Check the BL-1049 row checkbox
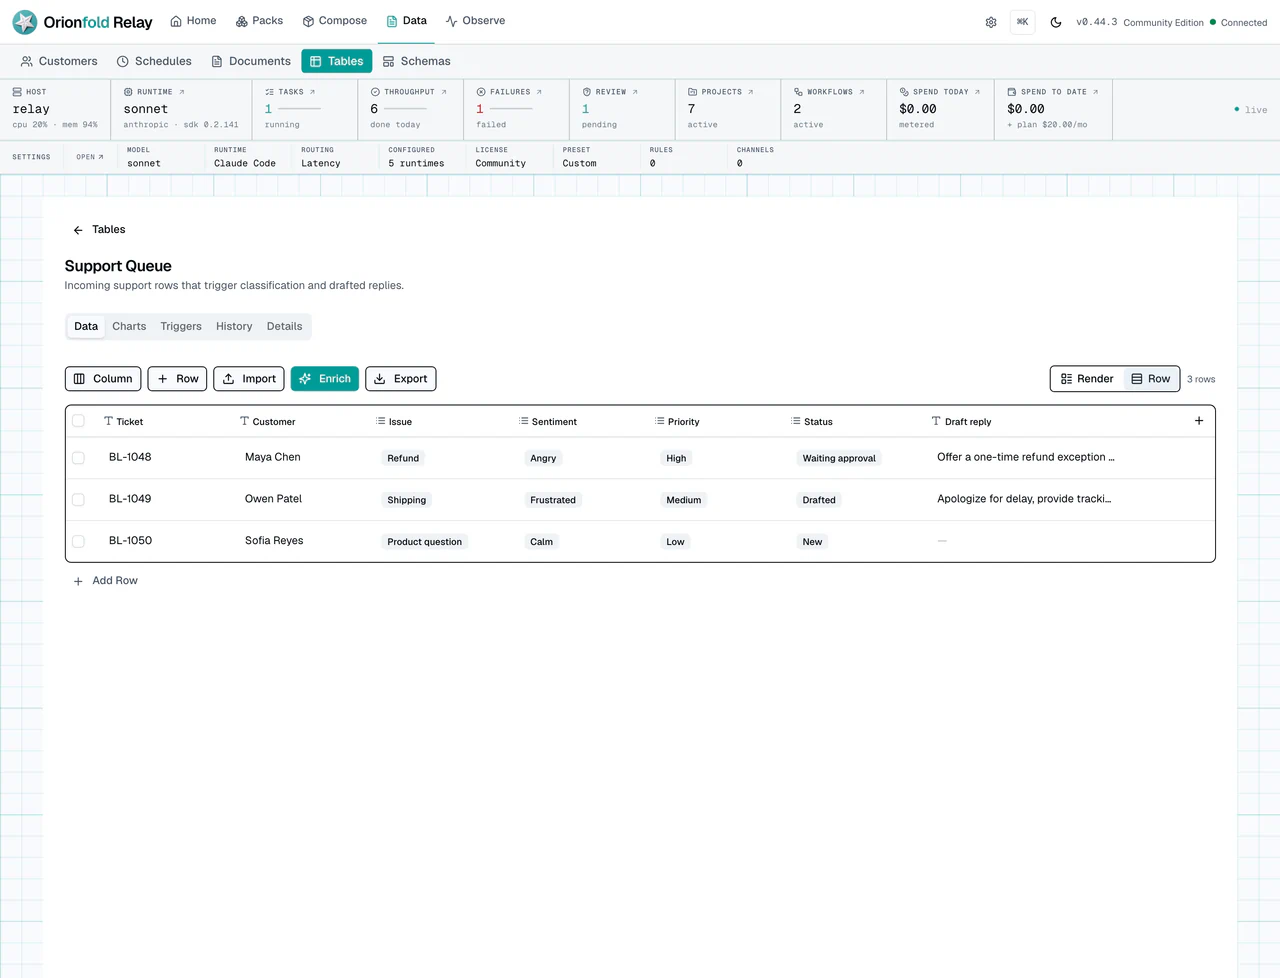This screenshot has height=978, width=1280. point(79,500)
